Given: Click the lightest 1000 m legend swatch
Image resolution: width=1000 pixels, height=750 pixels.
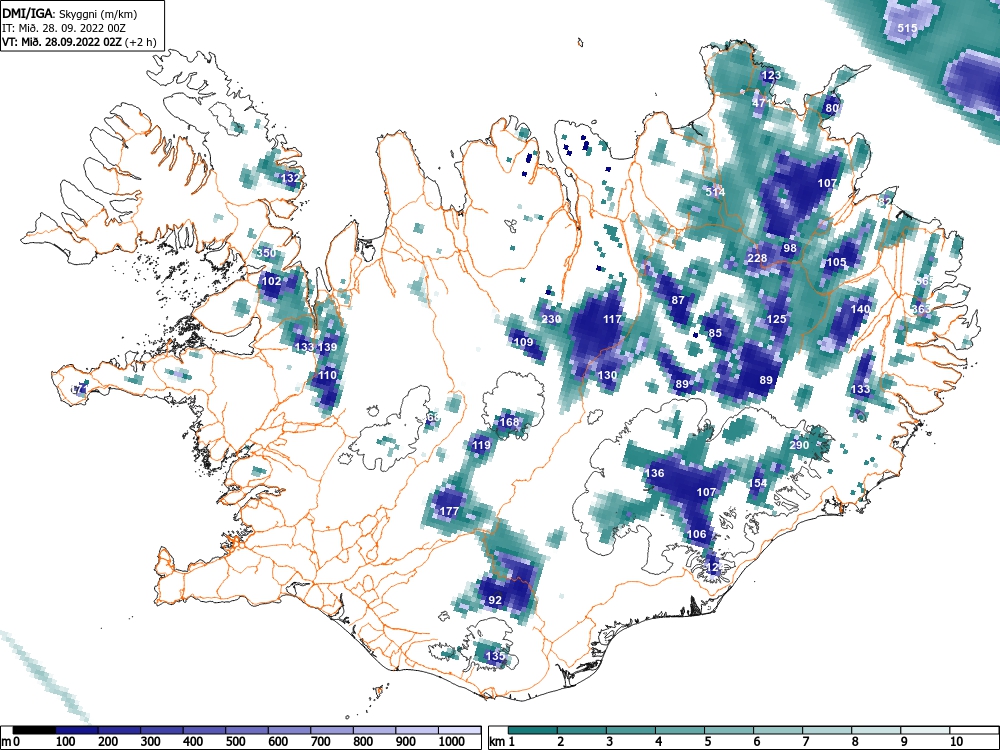Looking at the screenshot, I should point(460,730).
